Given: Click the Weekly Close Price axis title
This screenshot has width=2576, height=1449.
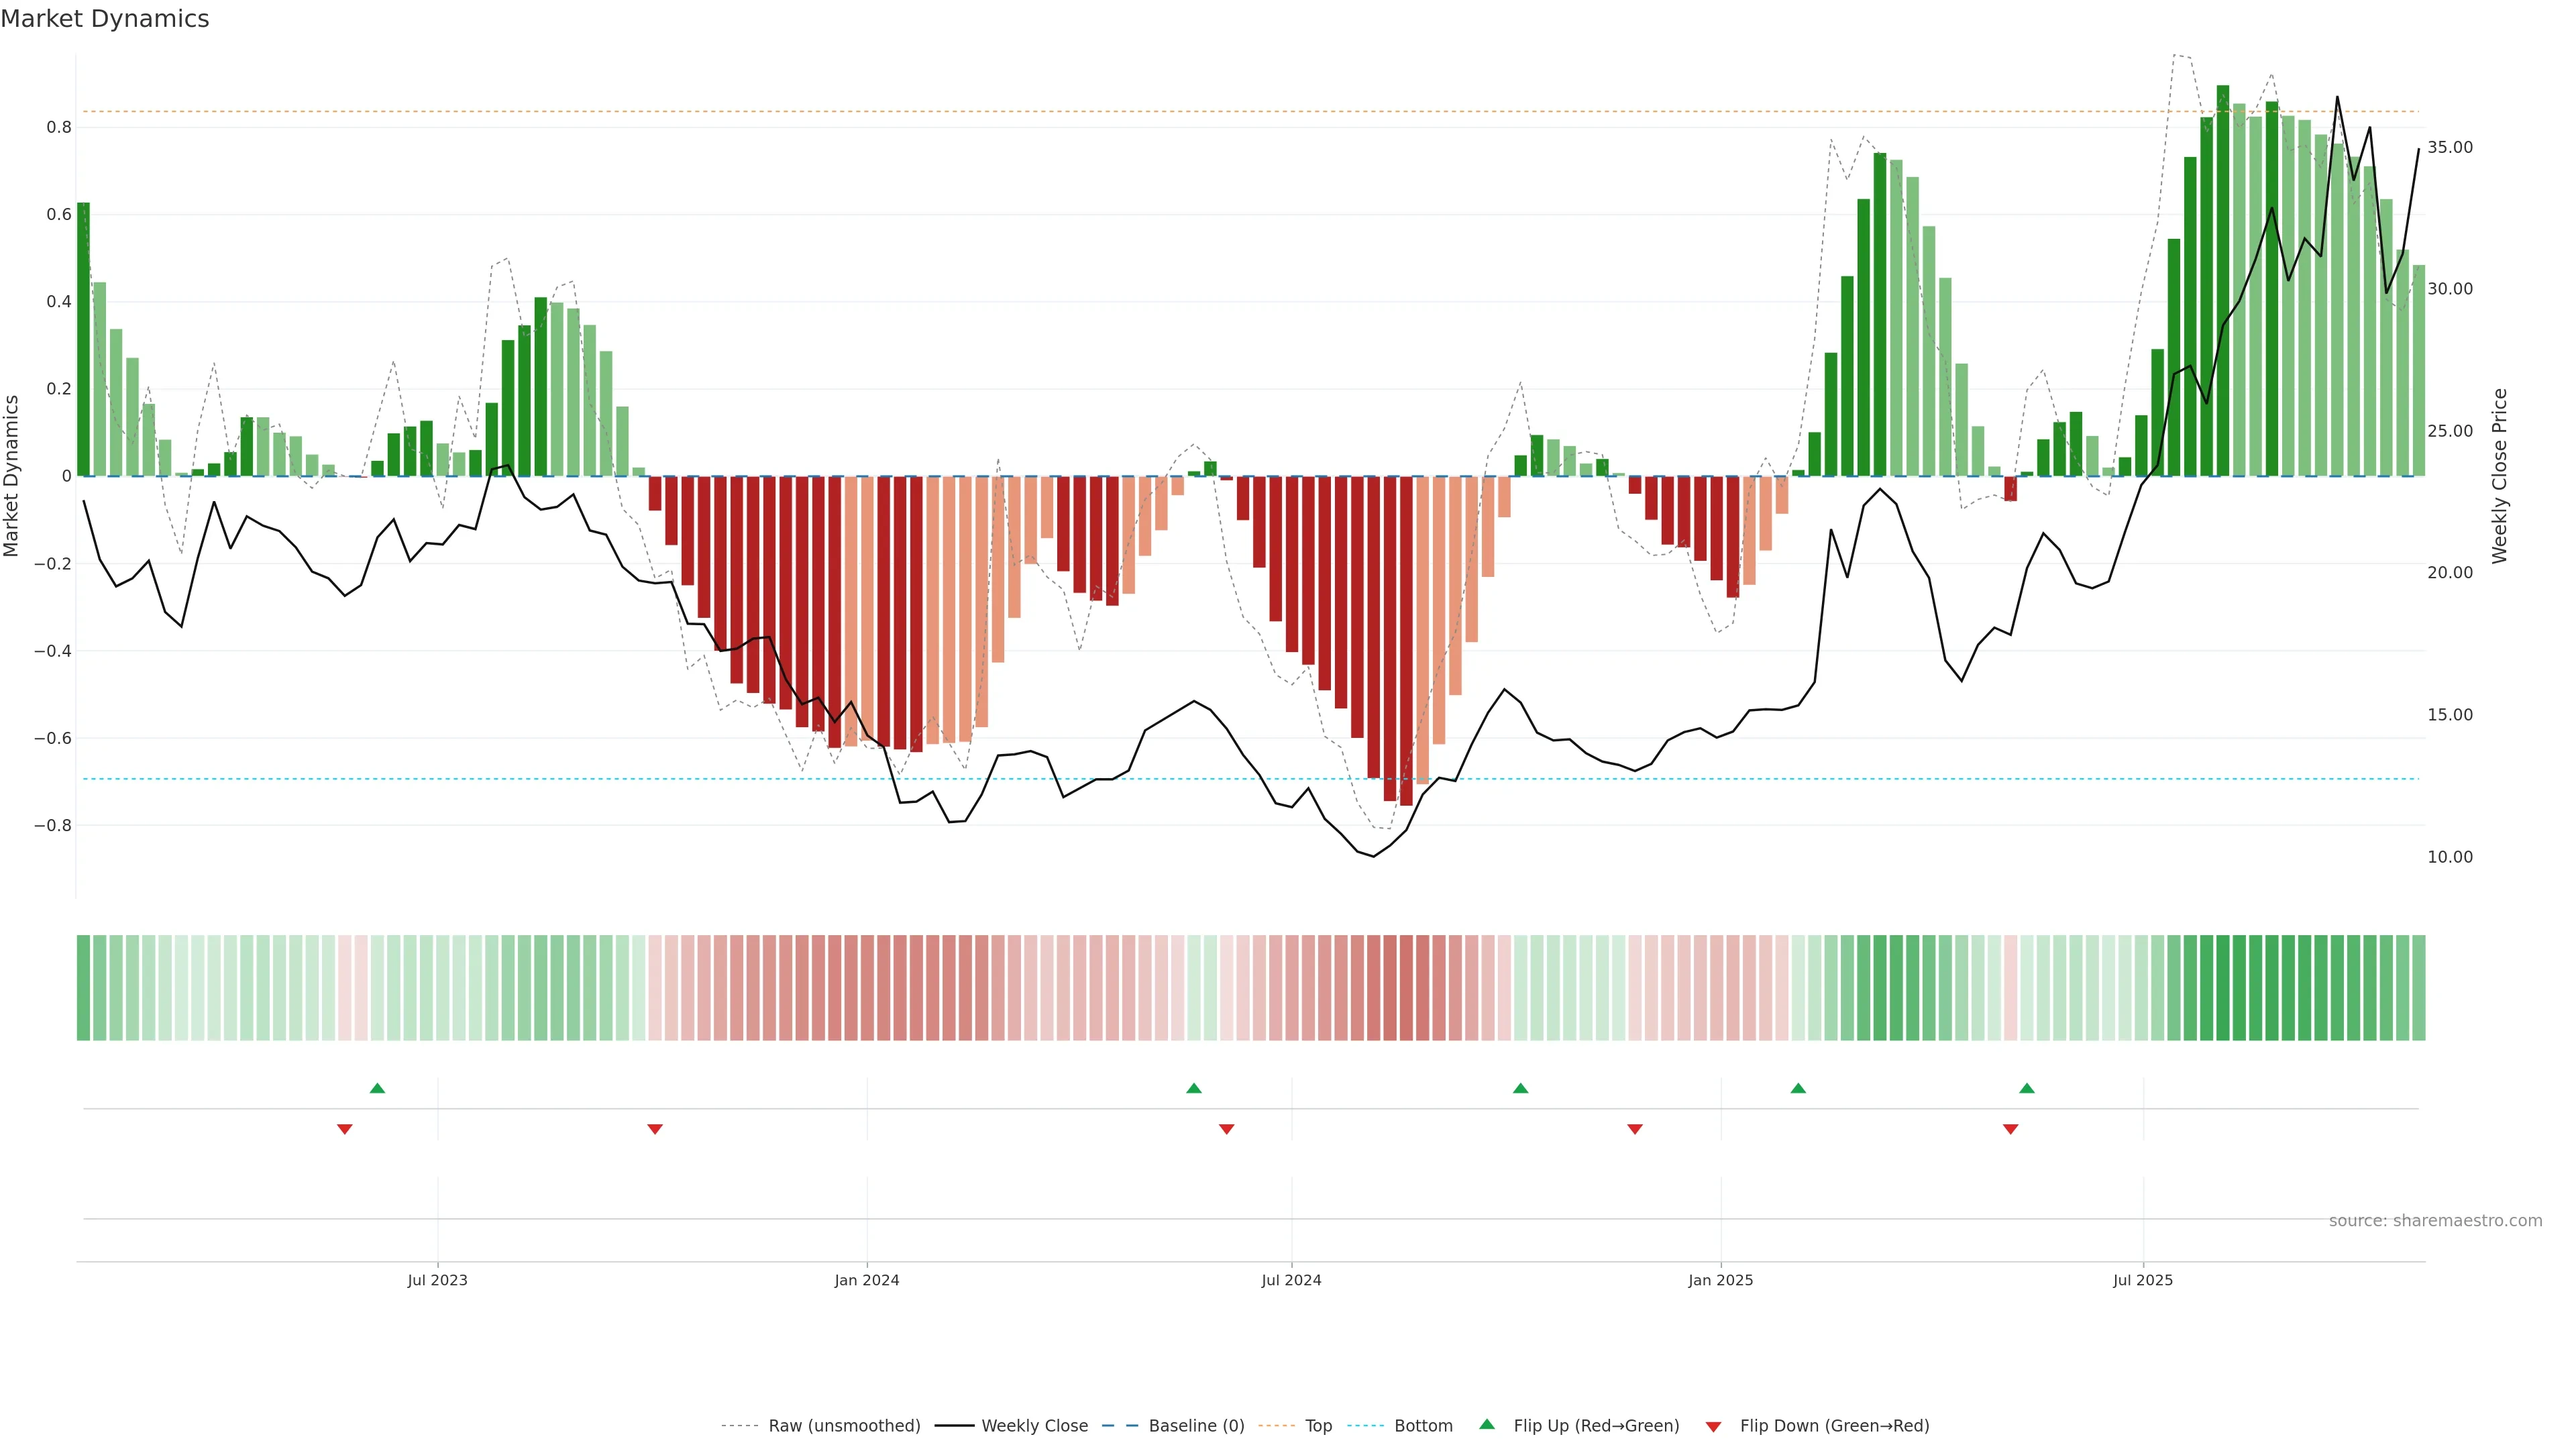Looking at the screenshot, I should point(2500,476).
